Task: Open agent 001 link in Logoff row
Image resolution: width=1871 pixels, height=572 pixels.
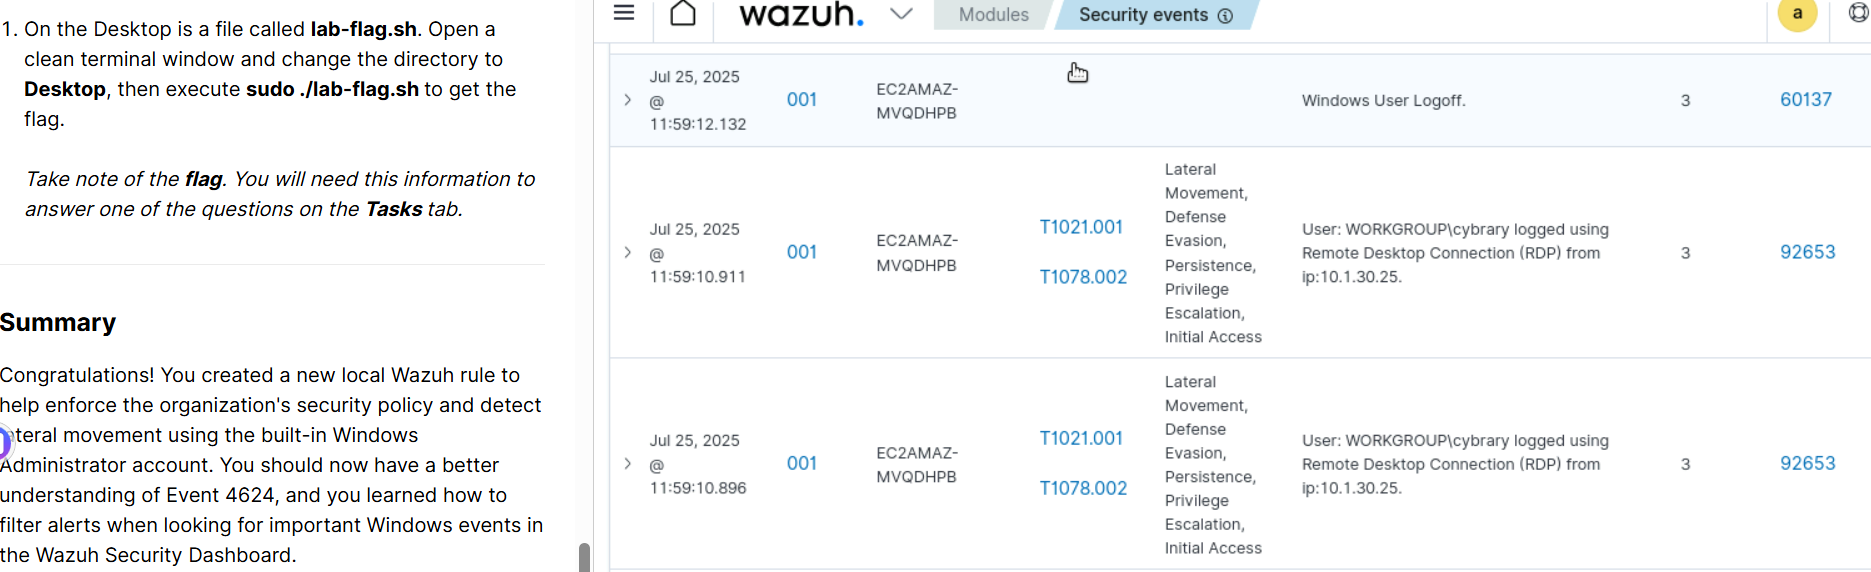Action: 801,100
